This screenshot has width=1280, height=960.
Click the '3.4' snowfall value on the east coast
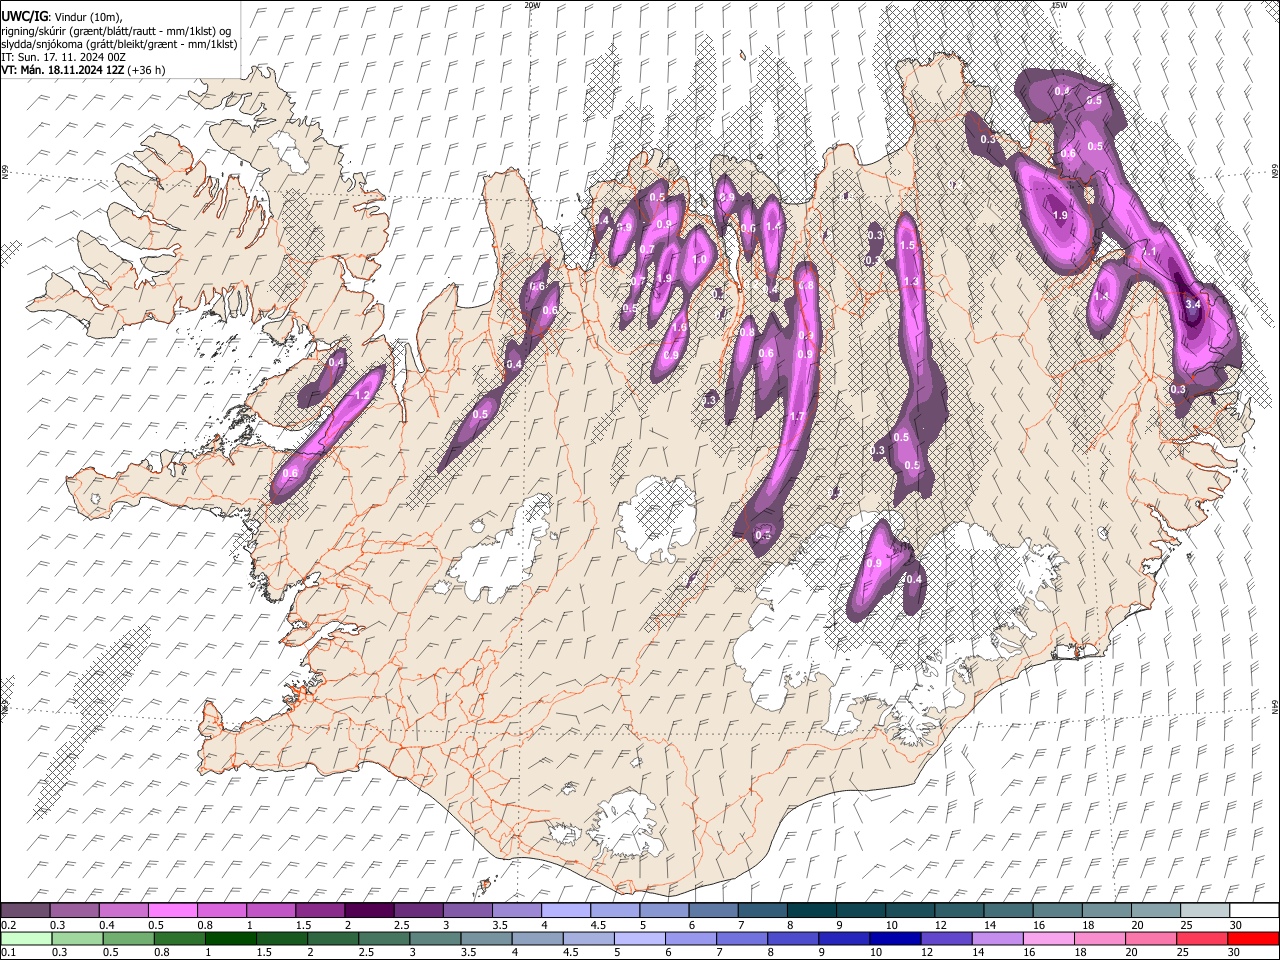[x=1192, y=304]
